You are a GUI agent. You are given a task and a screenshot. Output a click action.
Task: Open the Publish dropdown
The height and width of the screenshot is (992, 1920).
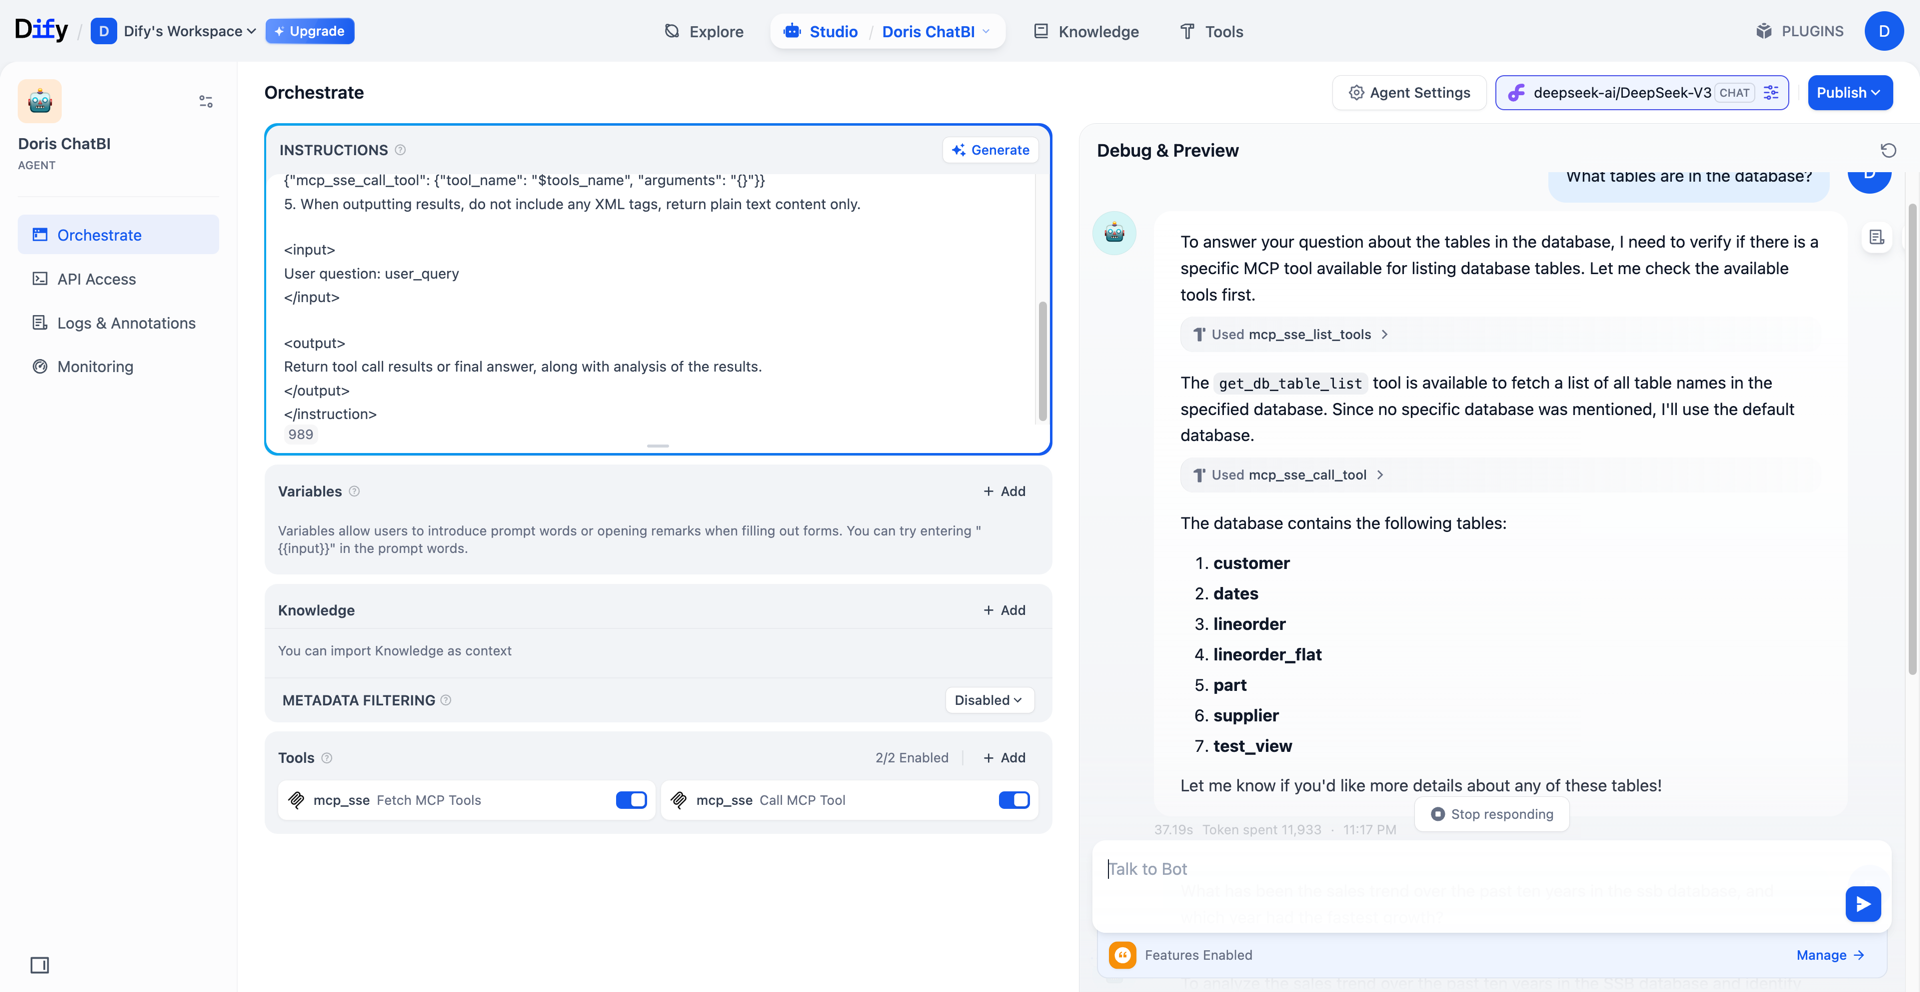(1849, 93)
